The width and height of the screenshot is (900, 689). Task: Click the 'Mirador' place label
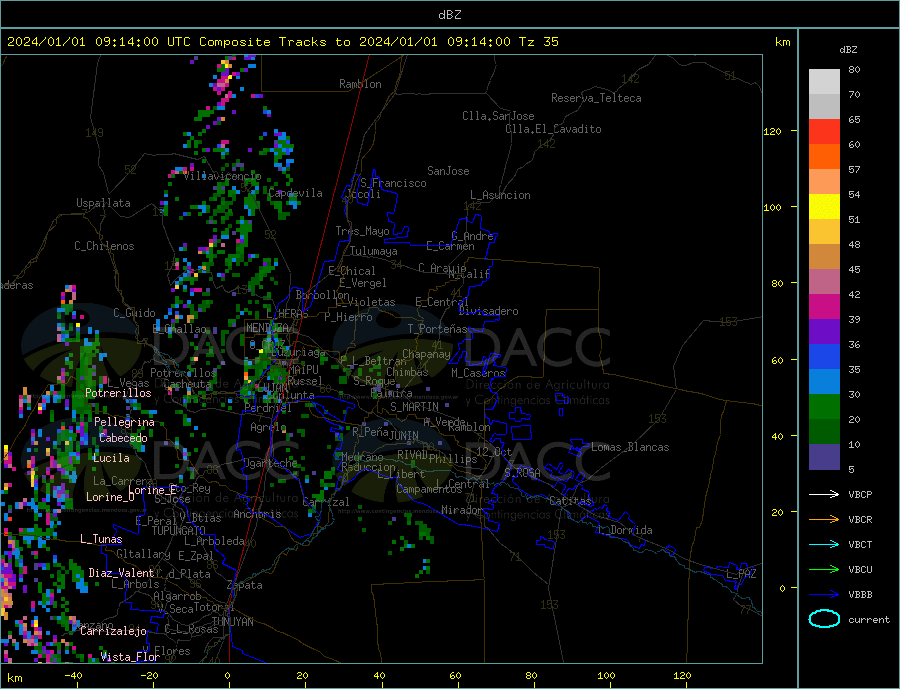pos(462,510)
